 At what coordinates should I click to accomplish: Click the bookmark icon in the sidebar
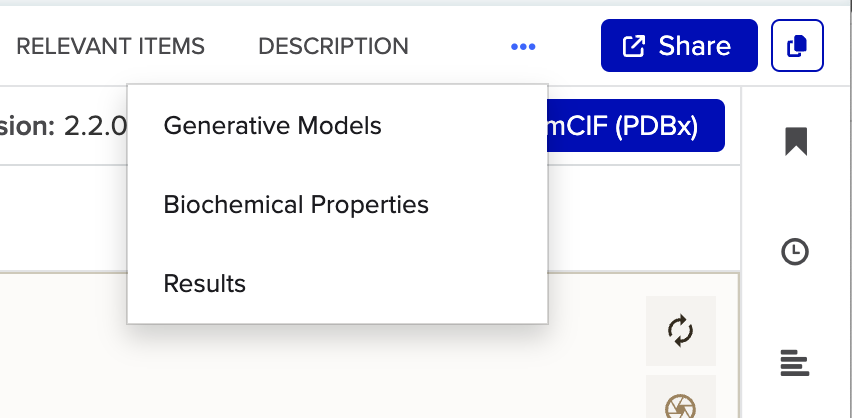(796, 141)
